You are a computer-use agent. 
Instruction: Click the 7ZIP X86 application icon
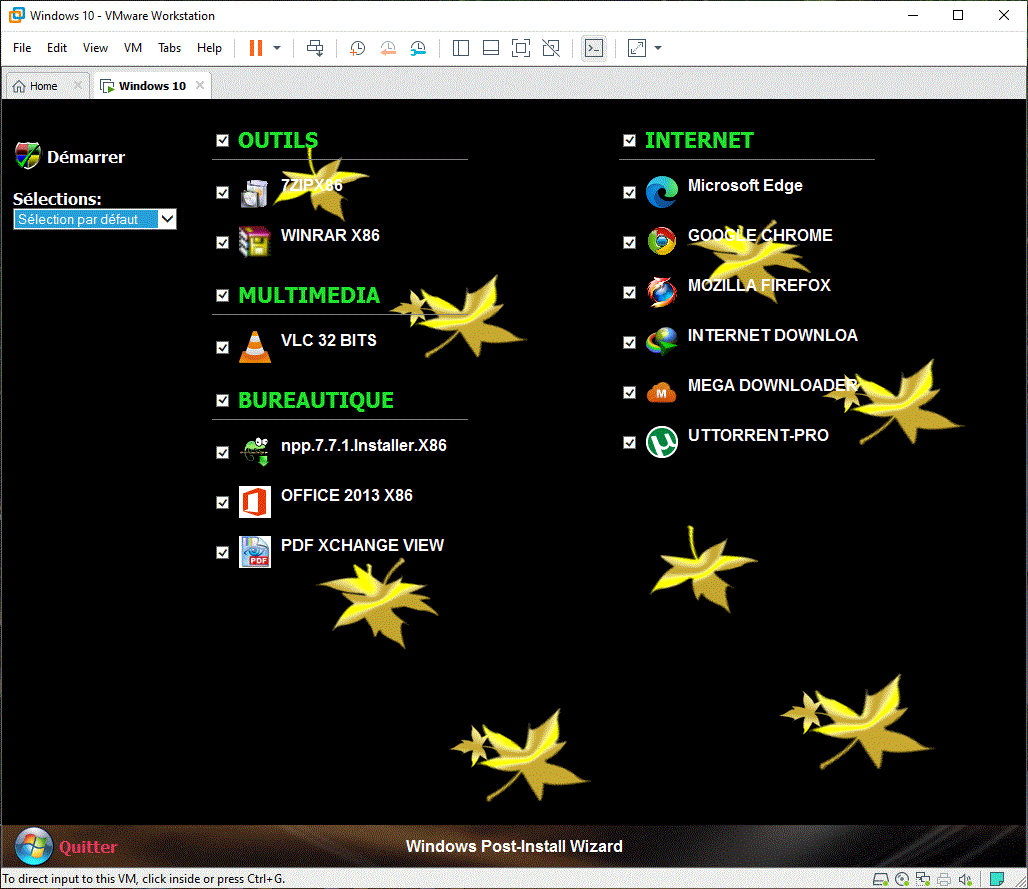click(254, 193)
